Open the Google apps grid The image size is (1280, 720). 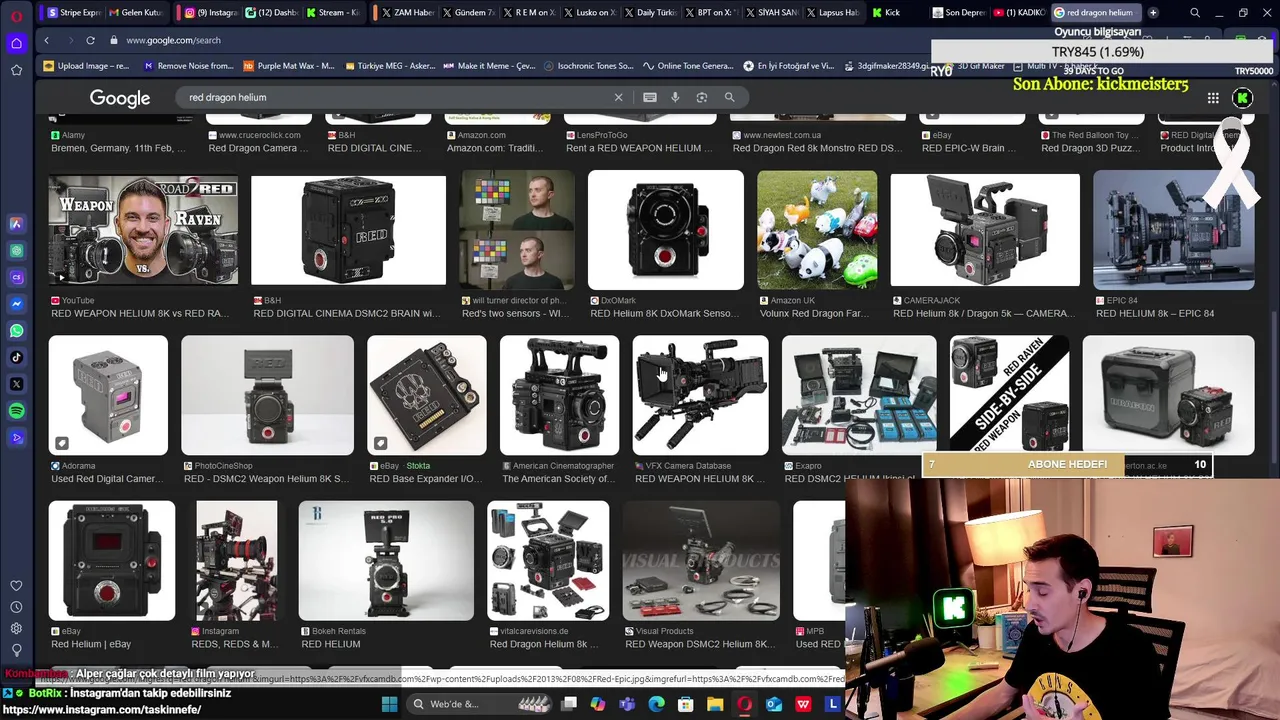tap(1213, 98)
